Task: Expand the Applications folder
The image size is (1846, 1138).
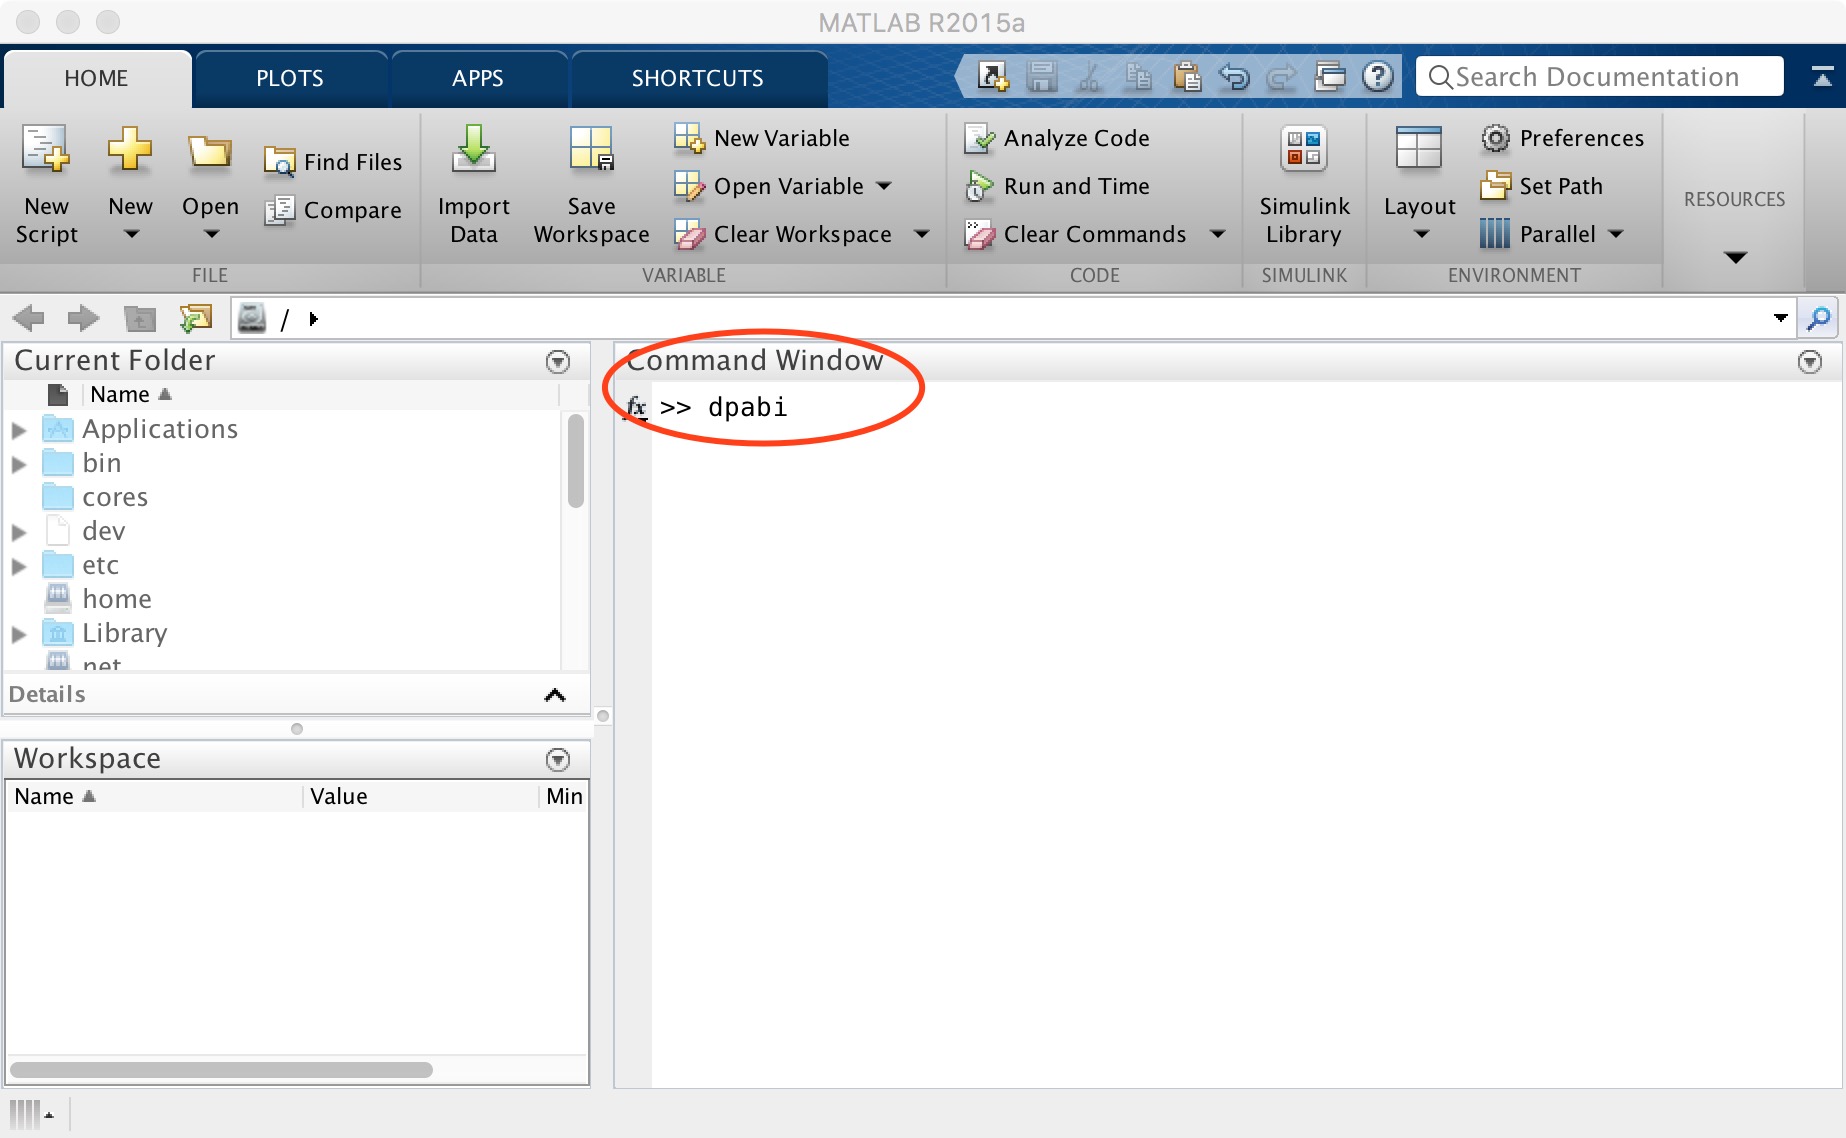Action: click(x=18, y=430)
